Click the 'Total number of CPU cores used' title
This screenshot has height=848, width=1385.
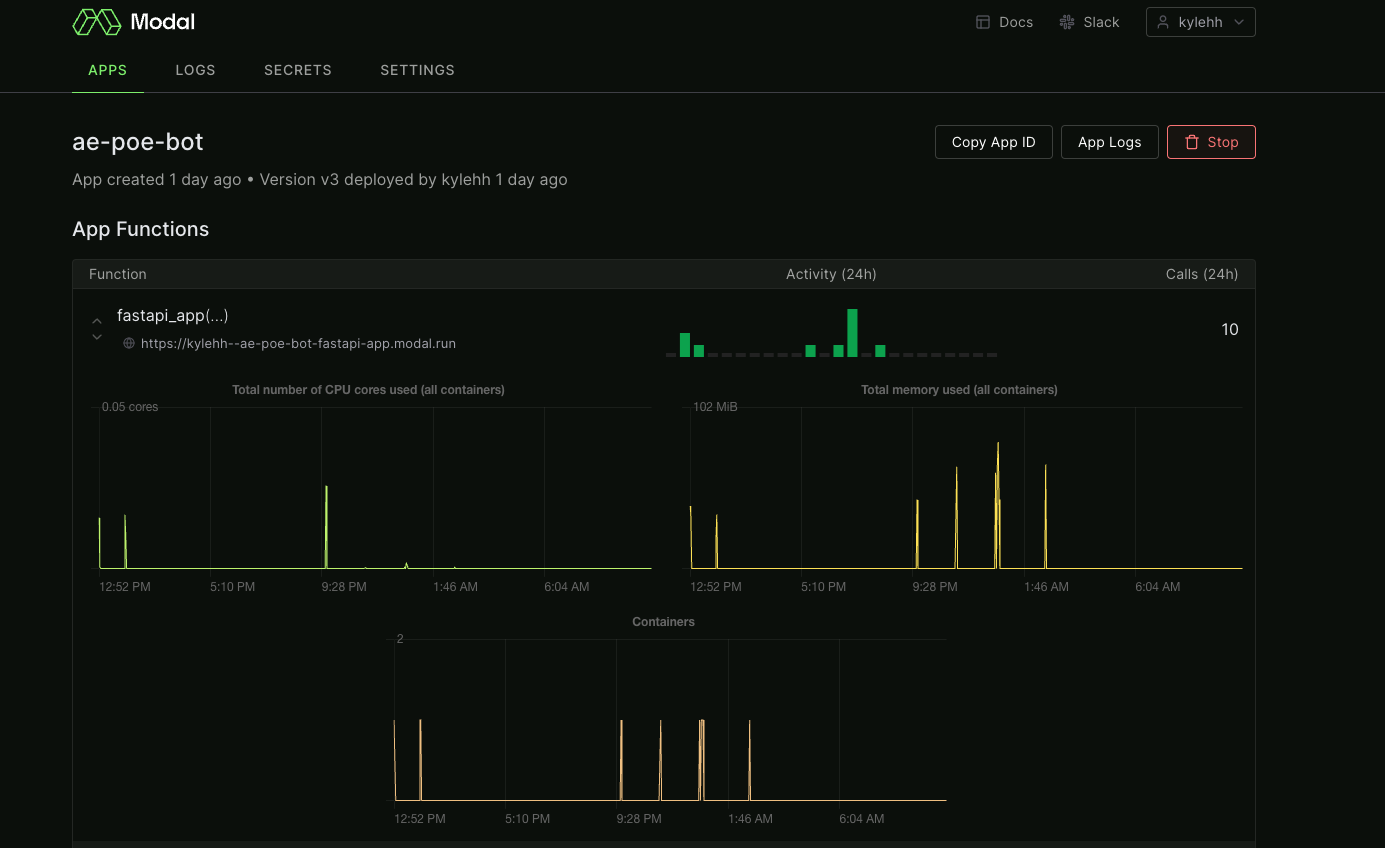(368, 390)
